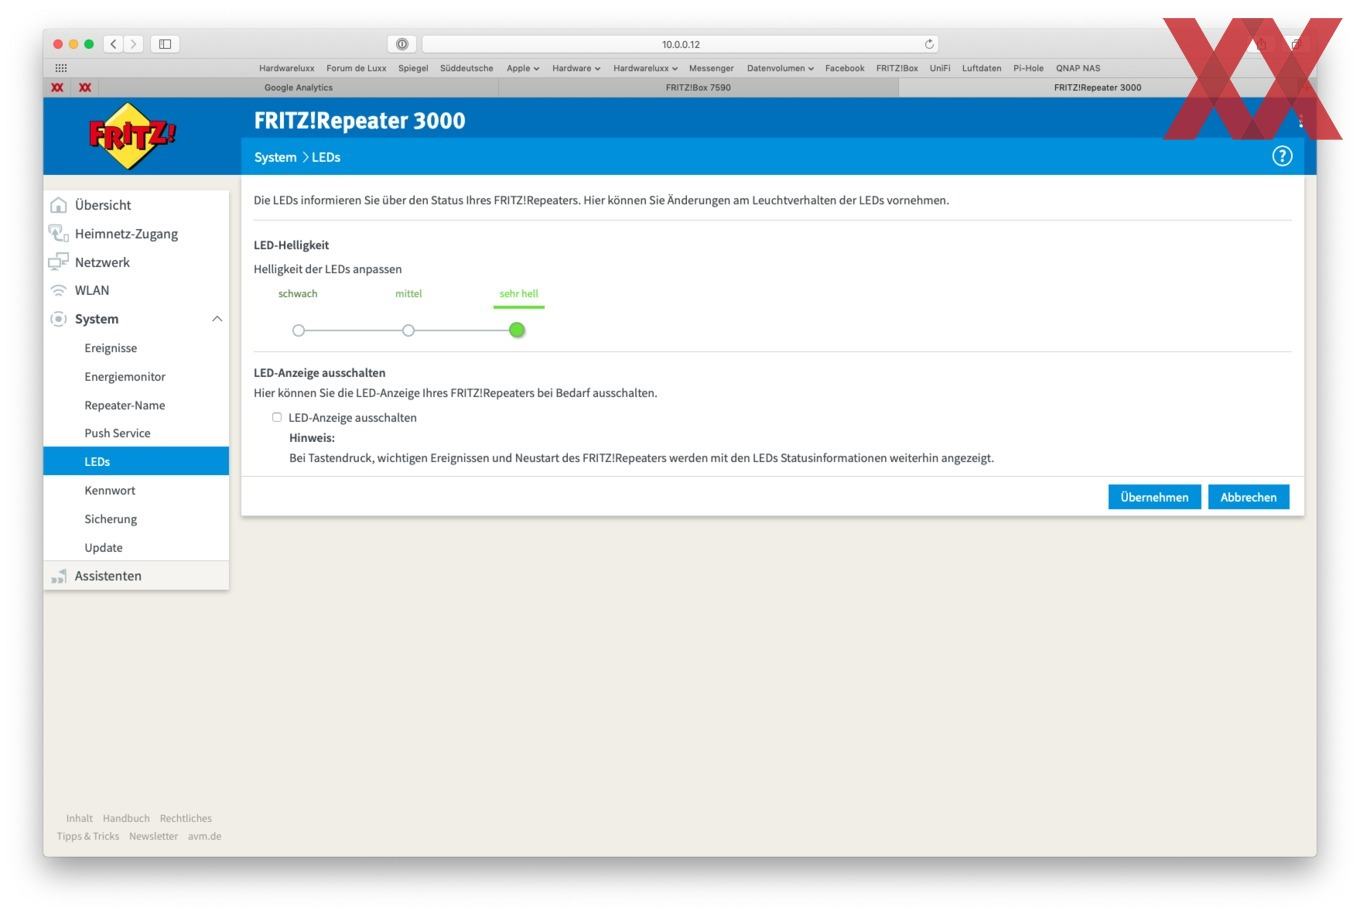Open the Spiegel bookmark
The width and height of the screenshot is (1360, 914).
(413, 68)
